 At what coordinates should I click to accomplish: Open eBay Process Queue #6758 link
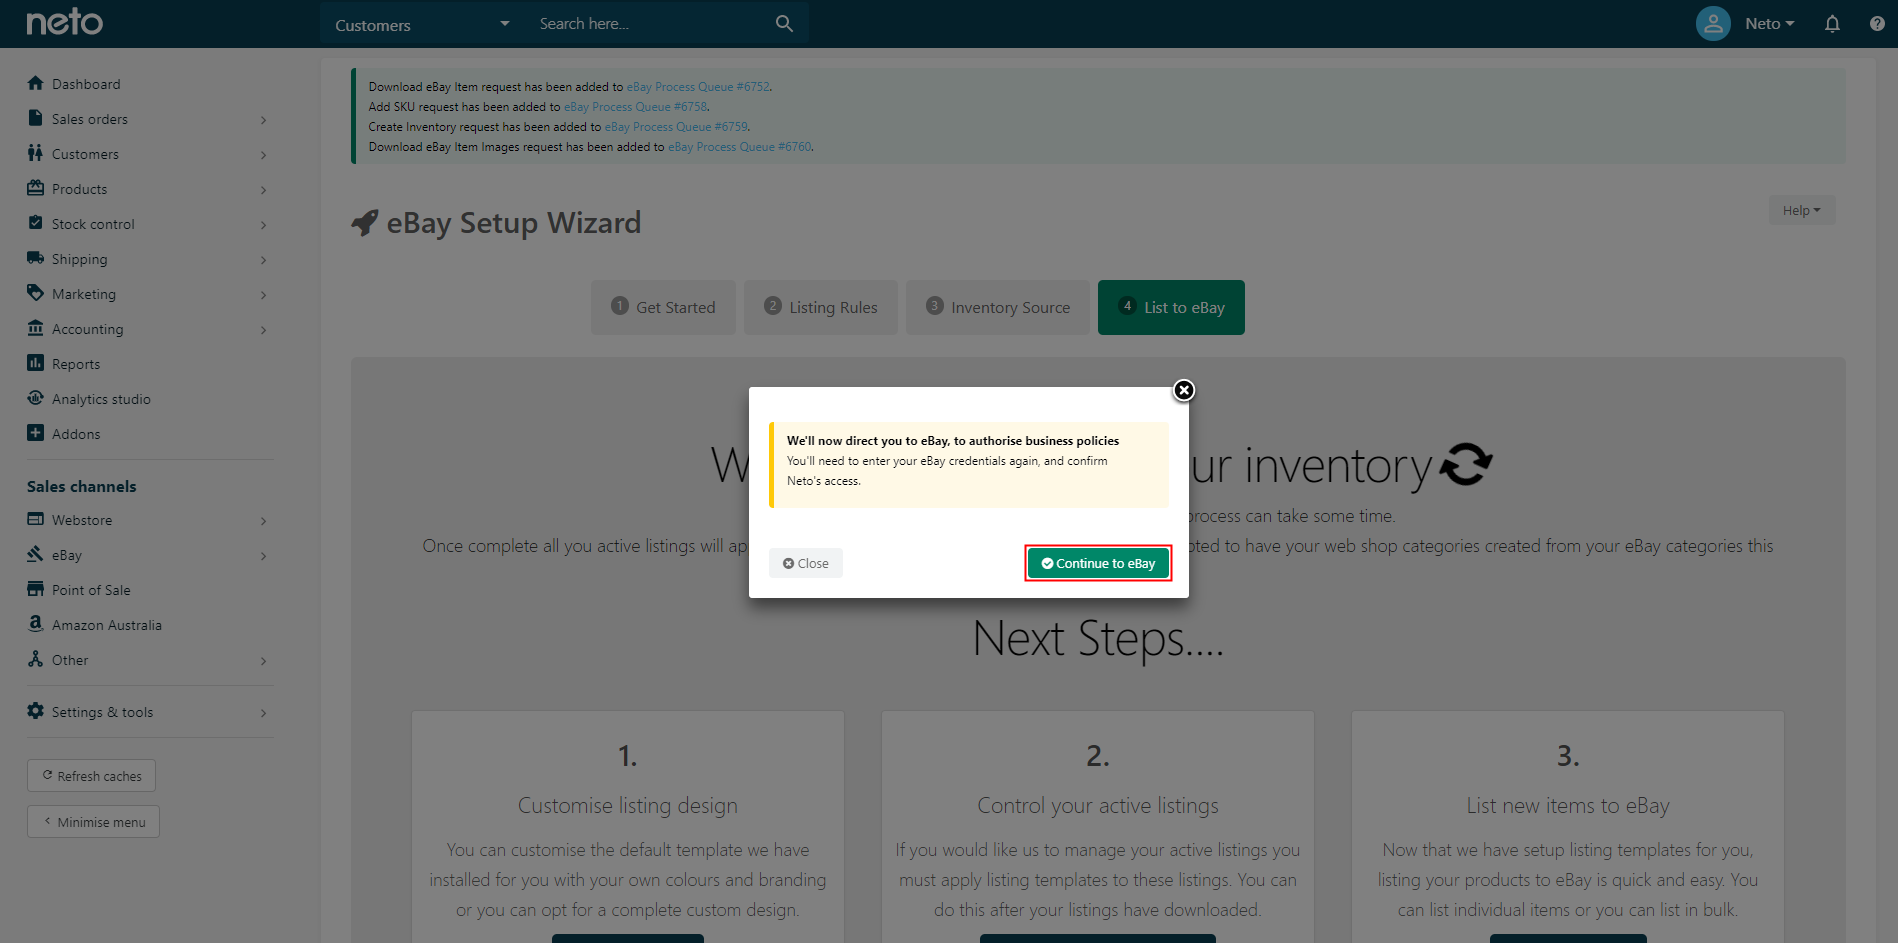[x=635, y=107]
